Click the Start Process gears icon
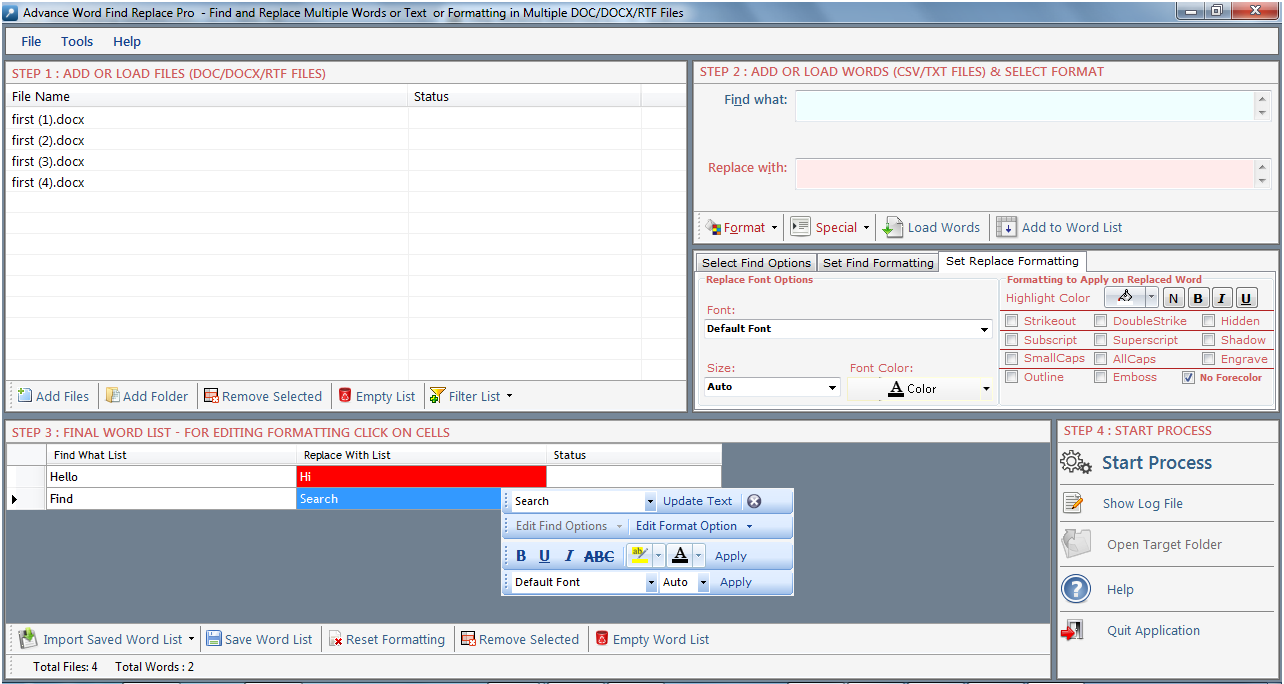The height and width of the screenshot is (684, 1284). coord(1076,462)
